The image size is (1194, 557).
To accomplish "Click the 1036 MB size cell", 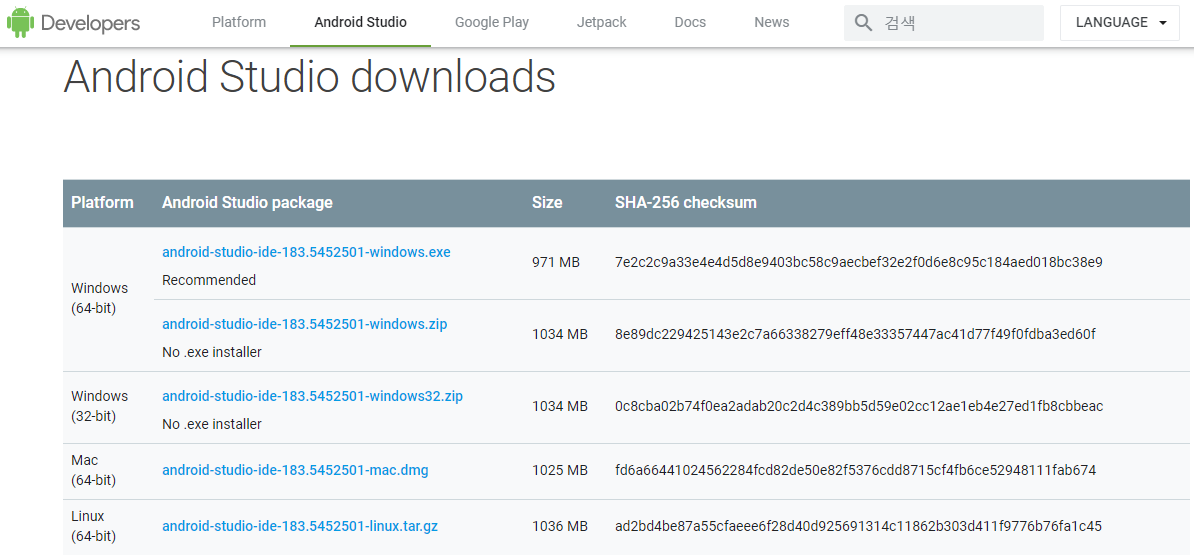I will pos(560,526).
